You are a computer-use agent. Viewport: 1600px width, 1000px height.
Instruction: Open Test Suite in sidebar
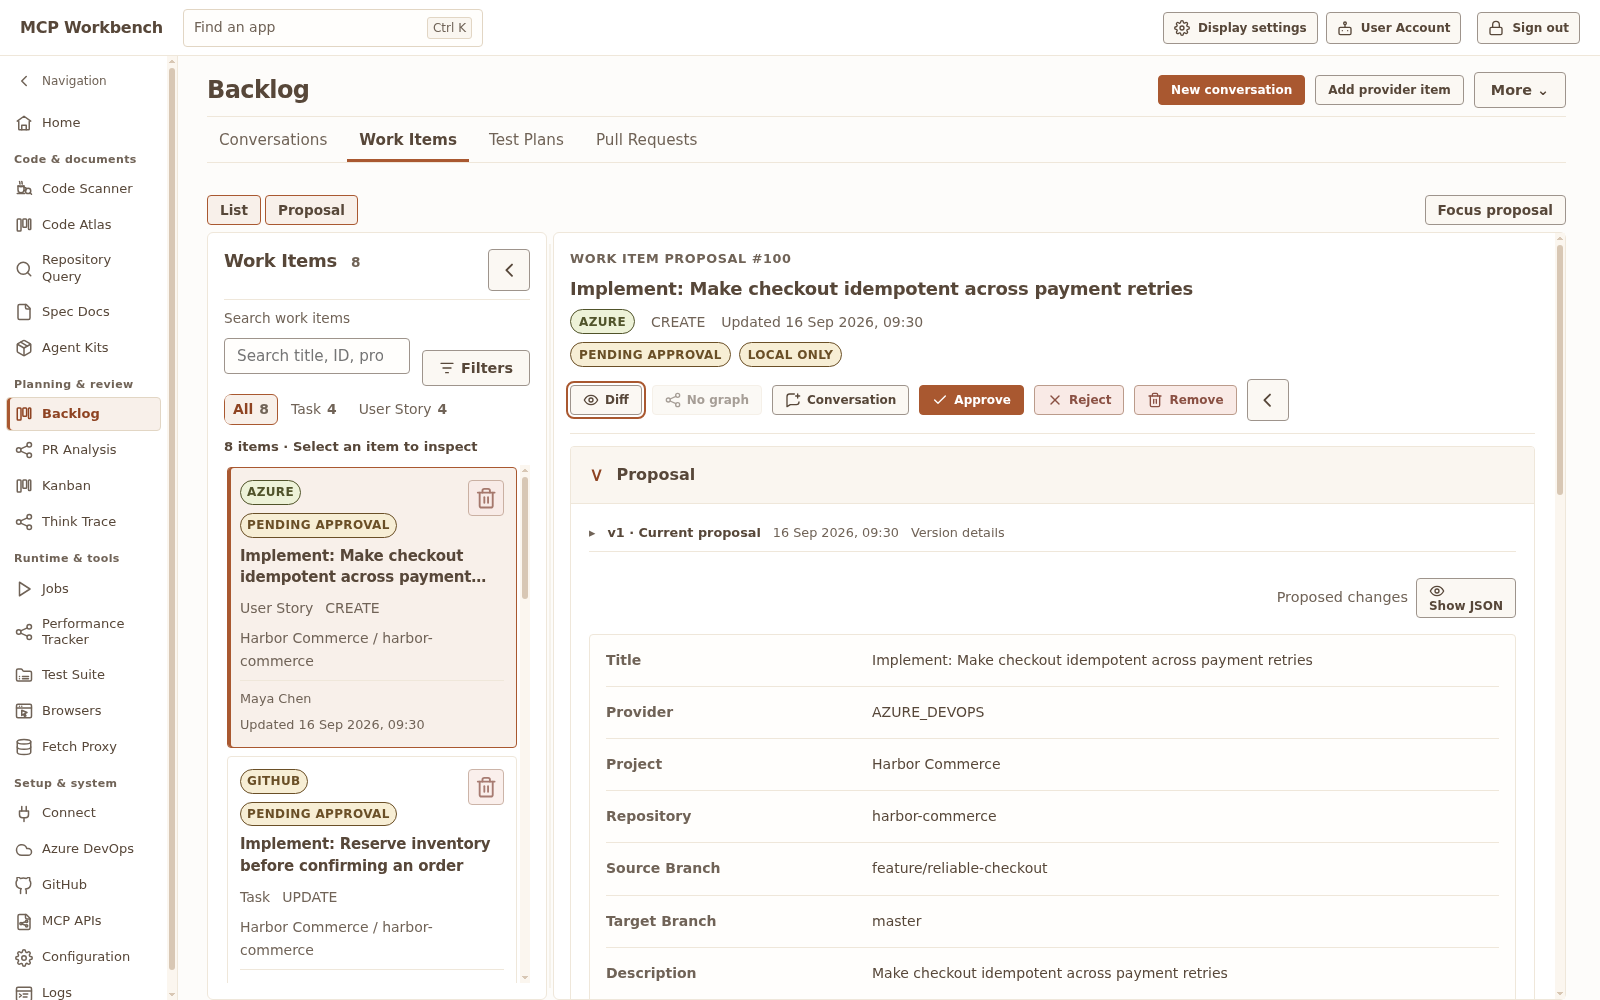[84, 674]
